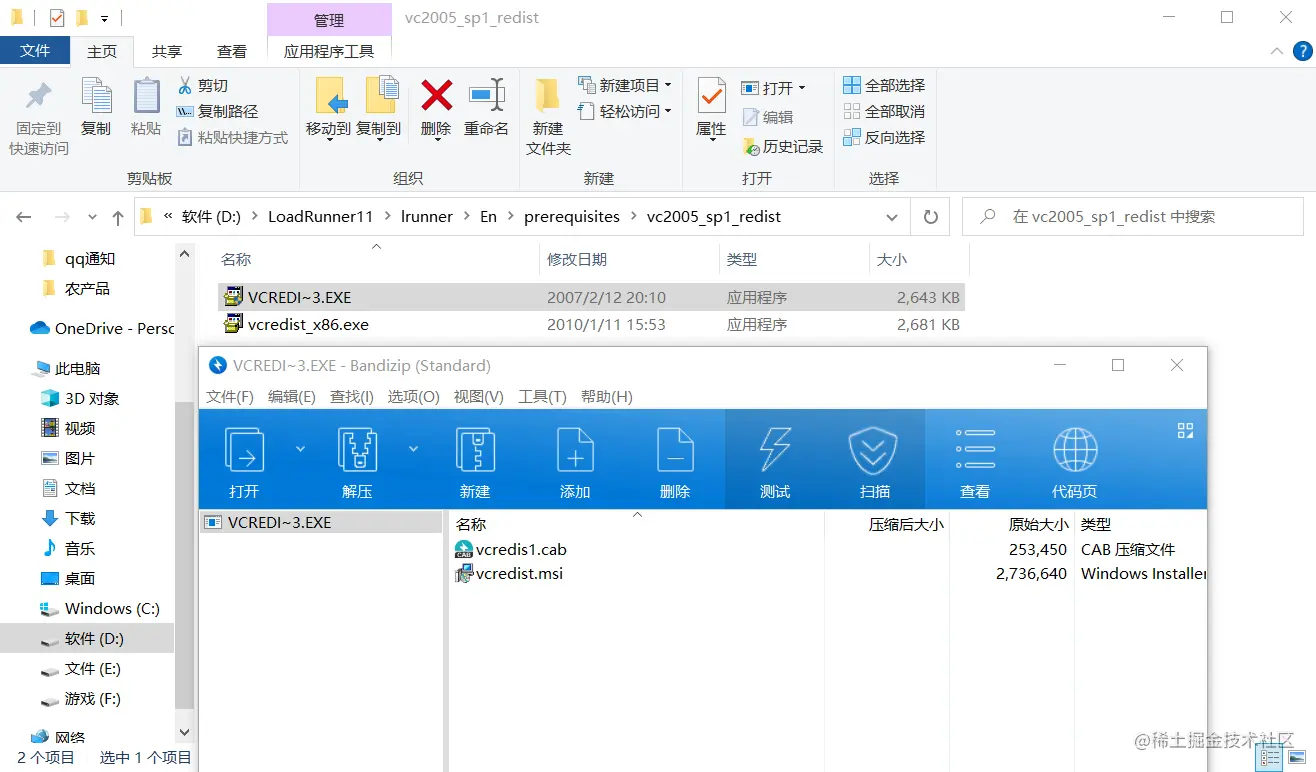Click LoadRunner11 in address breadcrumb
Screen dimensions: 1316x772
(321, 217)
